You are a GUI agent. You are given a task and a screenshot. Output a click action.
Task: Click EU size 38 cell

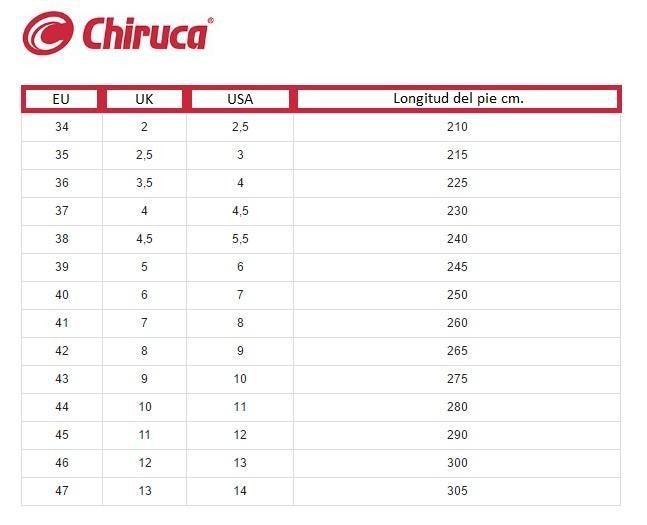pyautogui.click(x=62, y=239)
